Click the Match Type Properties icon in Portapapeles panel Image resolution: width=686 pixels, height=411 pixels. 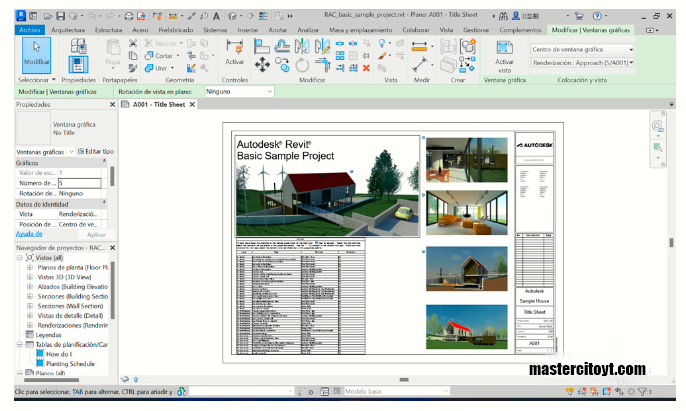(x=133, y=68)
